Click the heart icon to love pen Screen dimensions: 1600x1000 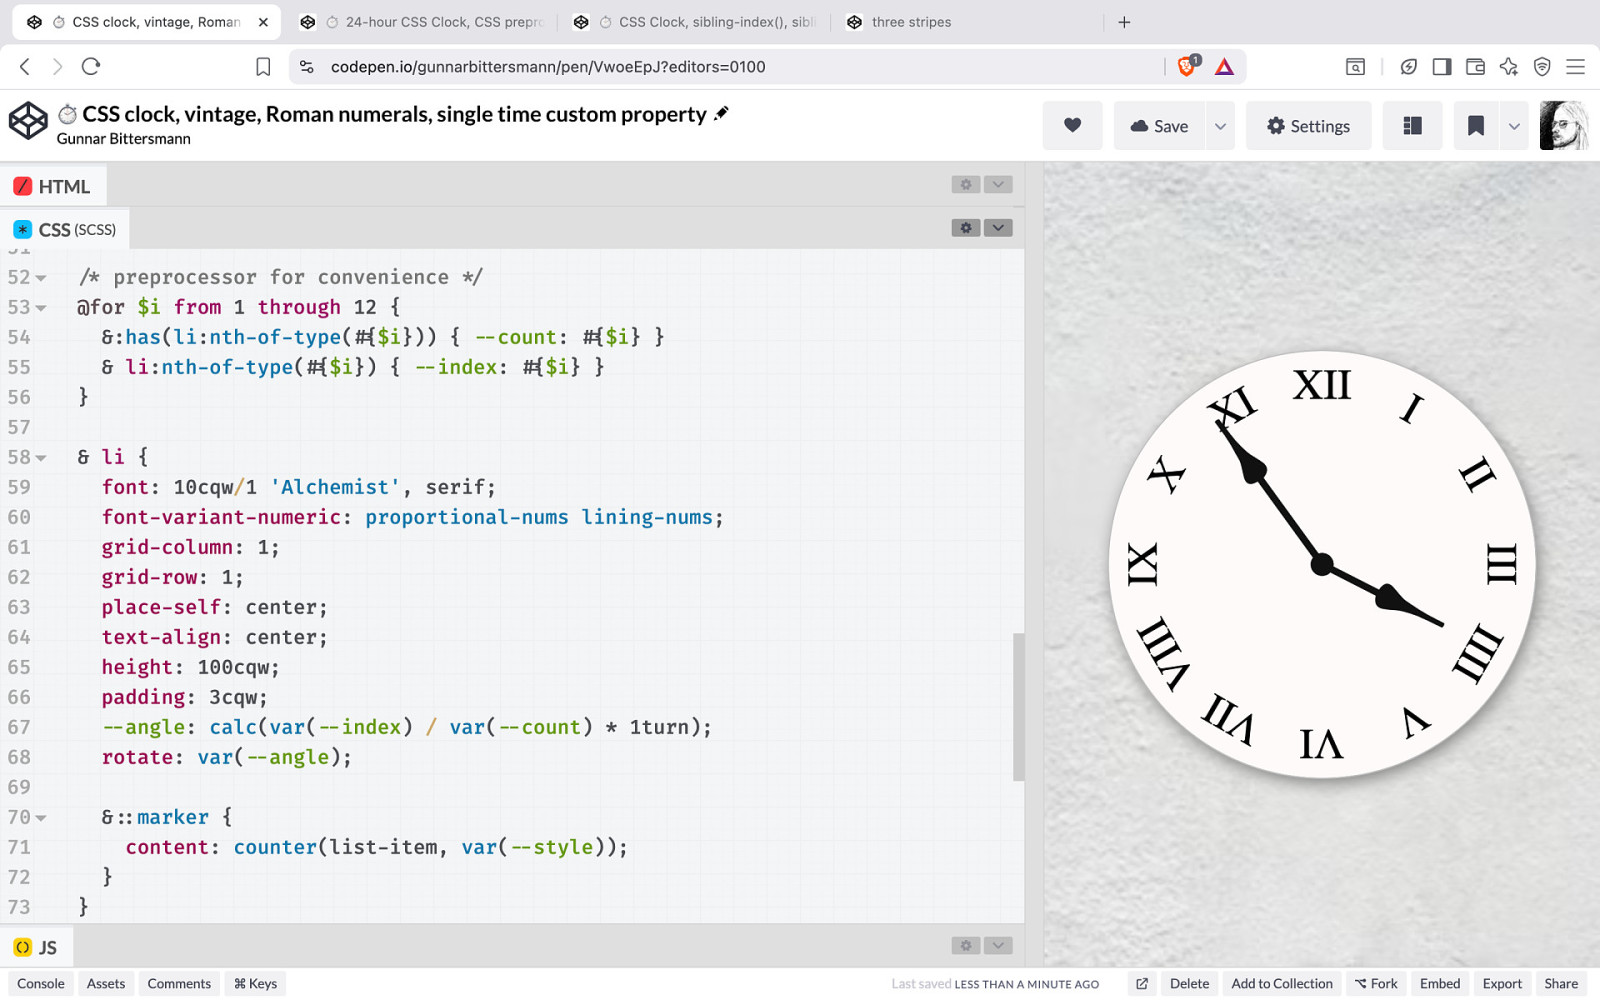pos(1072,126)
